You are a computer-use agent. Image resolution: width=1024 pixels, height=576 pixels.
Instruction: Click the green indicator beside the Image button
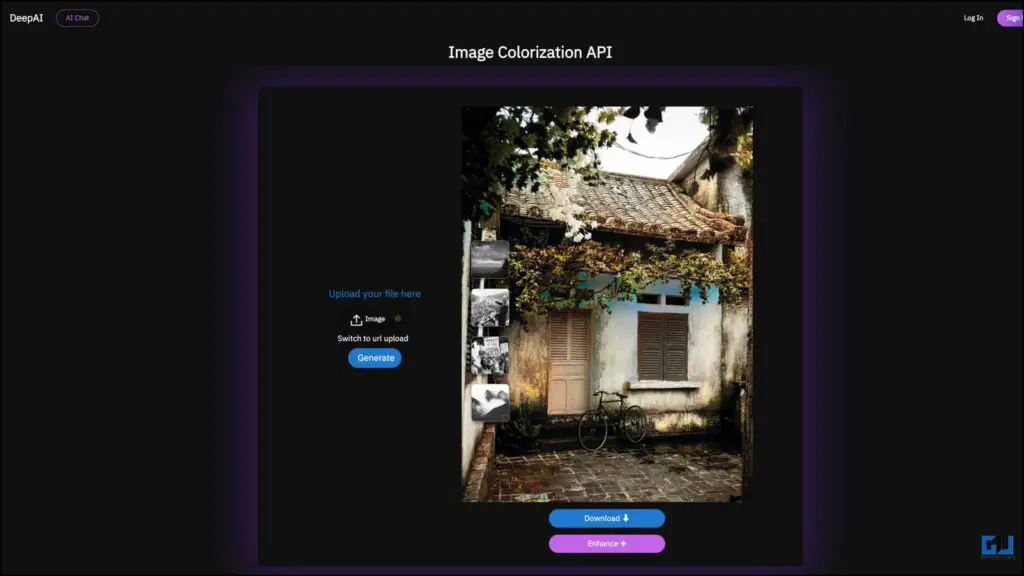pos(396,318)
